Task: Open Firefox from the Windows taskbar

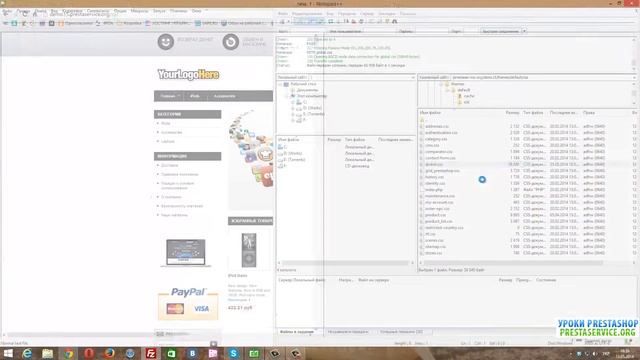Action: point(109,353)
